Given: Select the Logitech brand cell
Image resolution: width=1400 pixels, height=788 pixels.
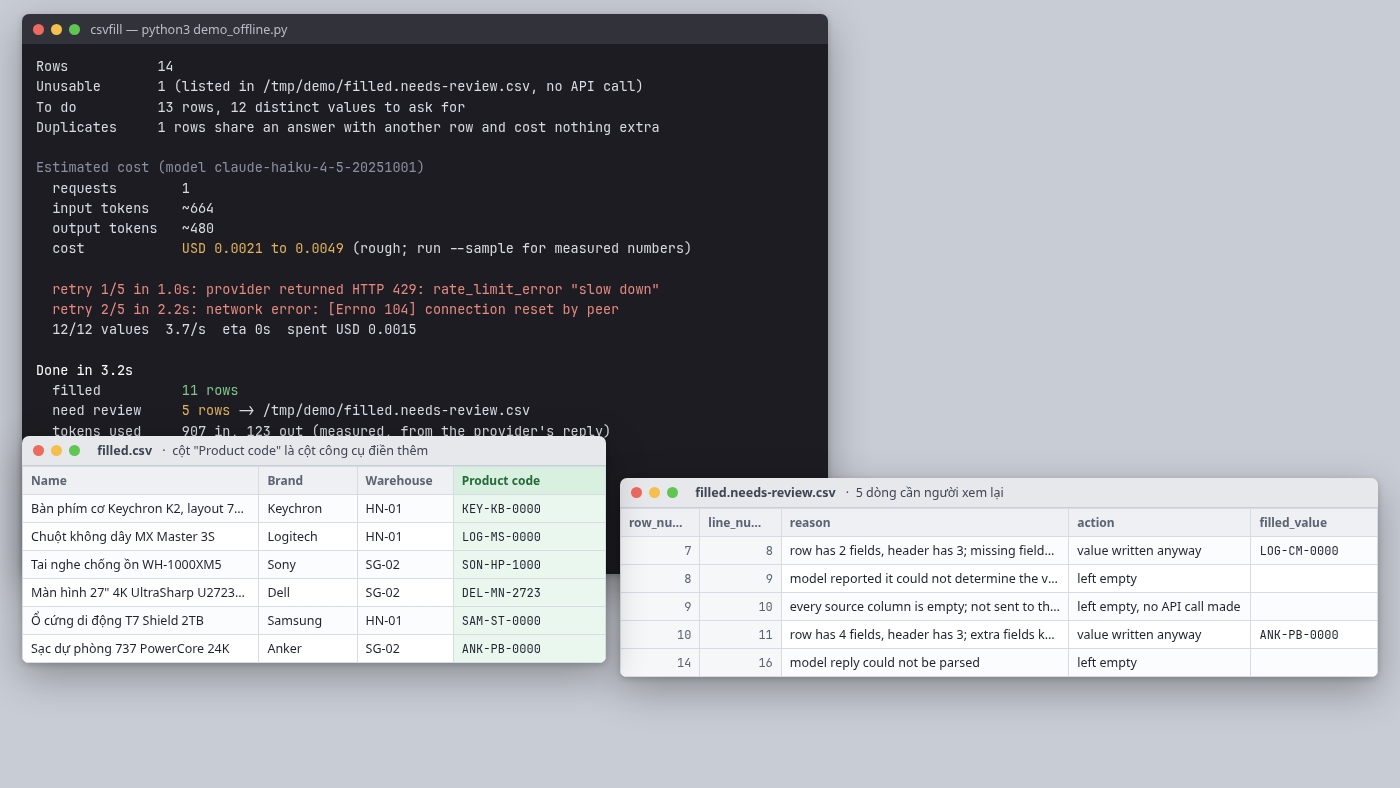Looking at the screenshot, I should tap(308, 537).
